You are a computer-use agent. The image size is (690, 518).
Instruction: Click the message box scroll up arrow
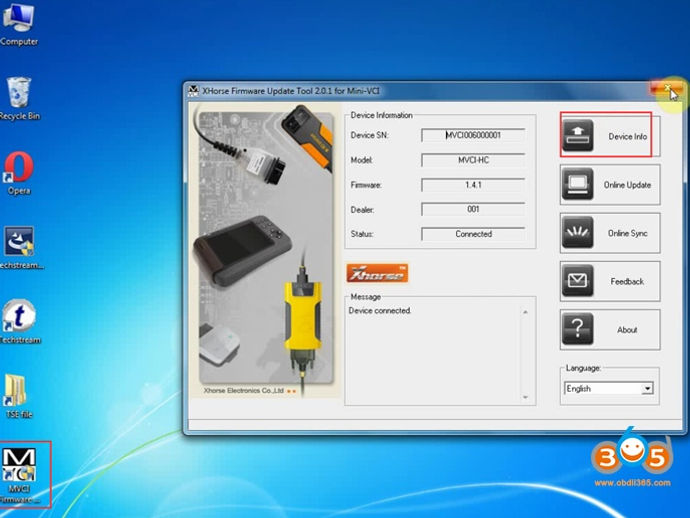coord(525,312)
